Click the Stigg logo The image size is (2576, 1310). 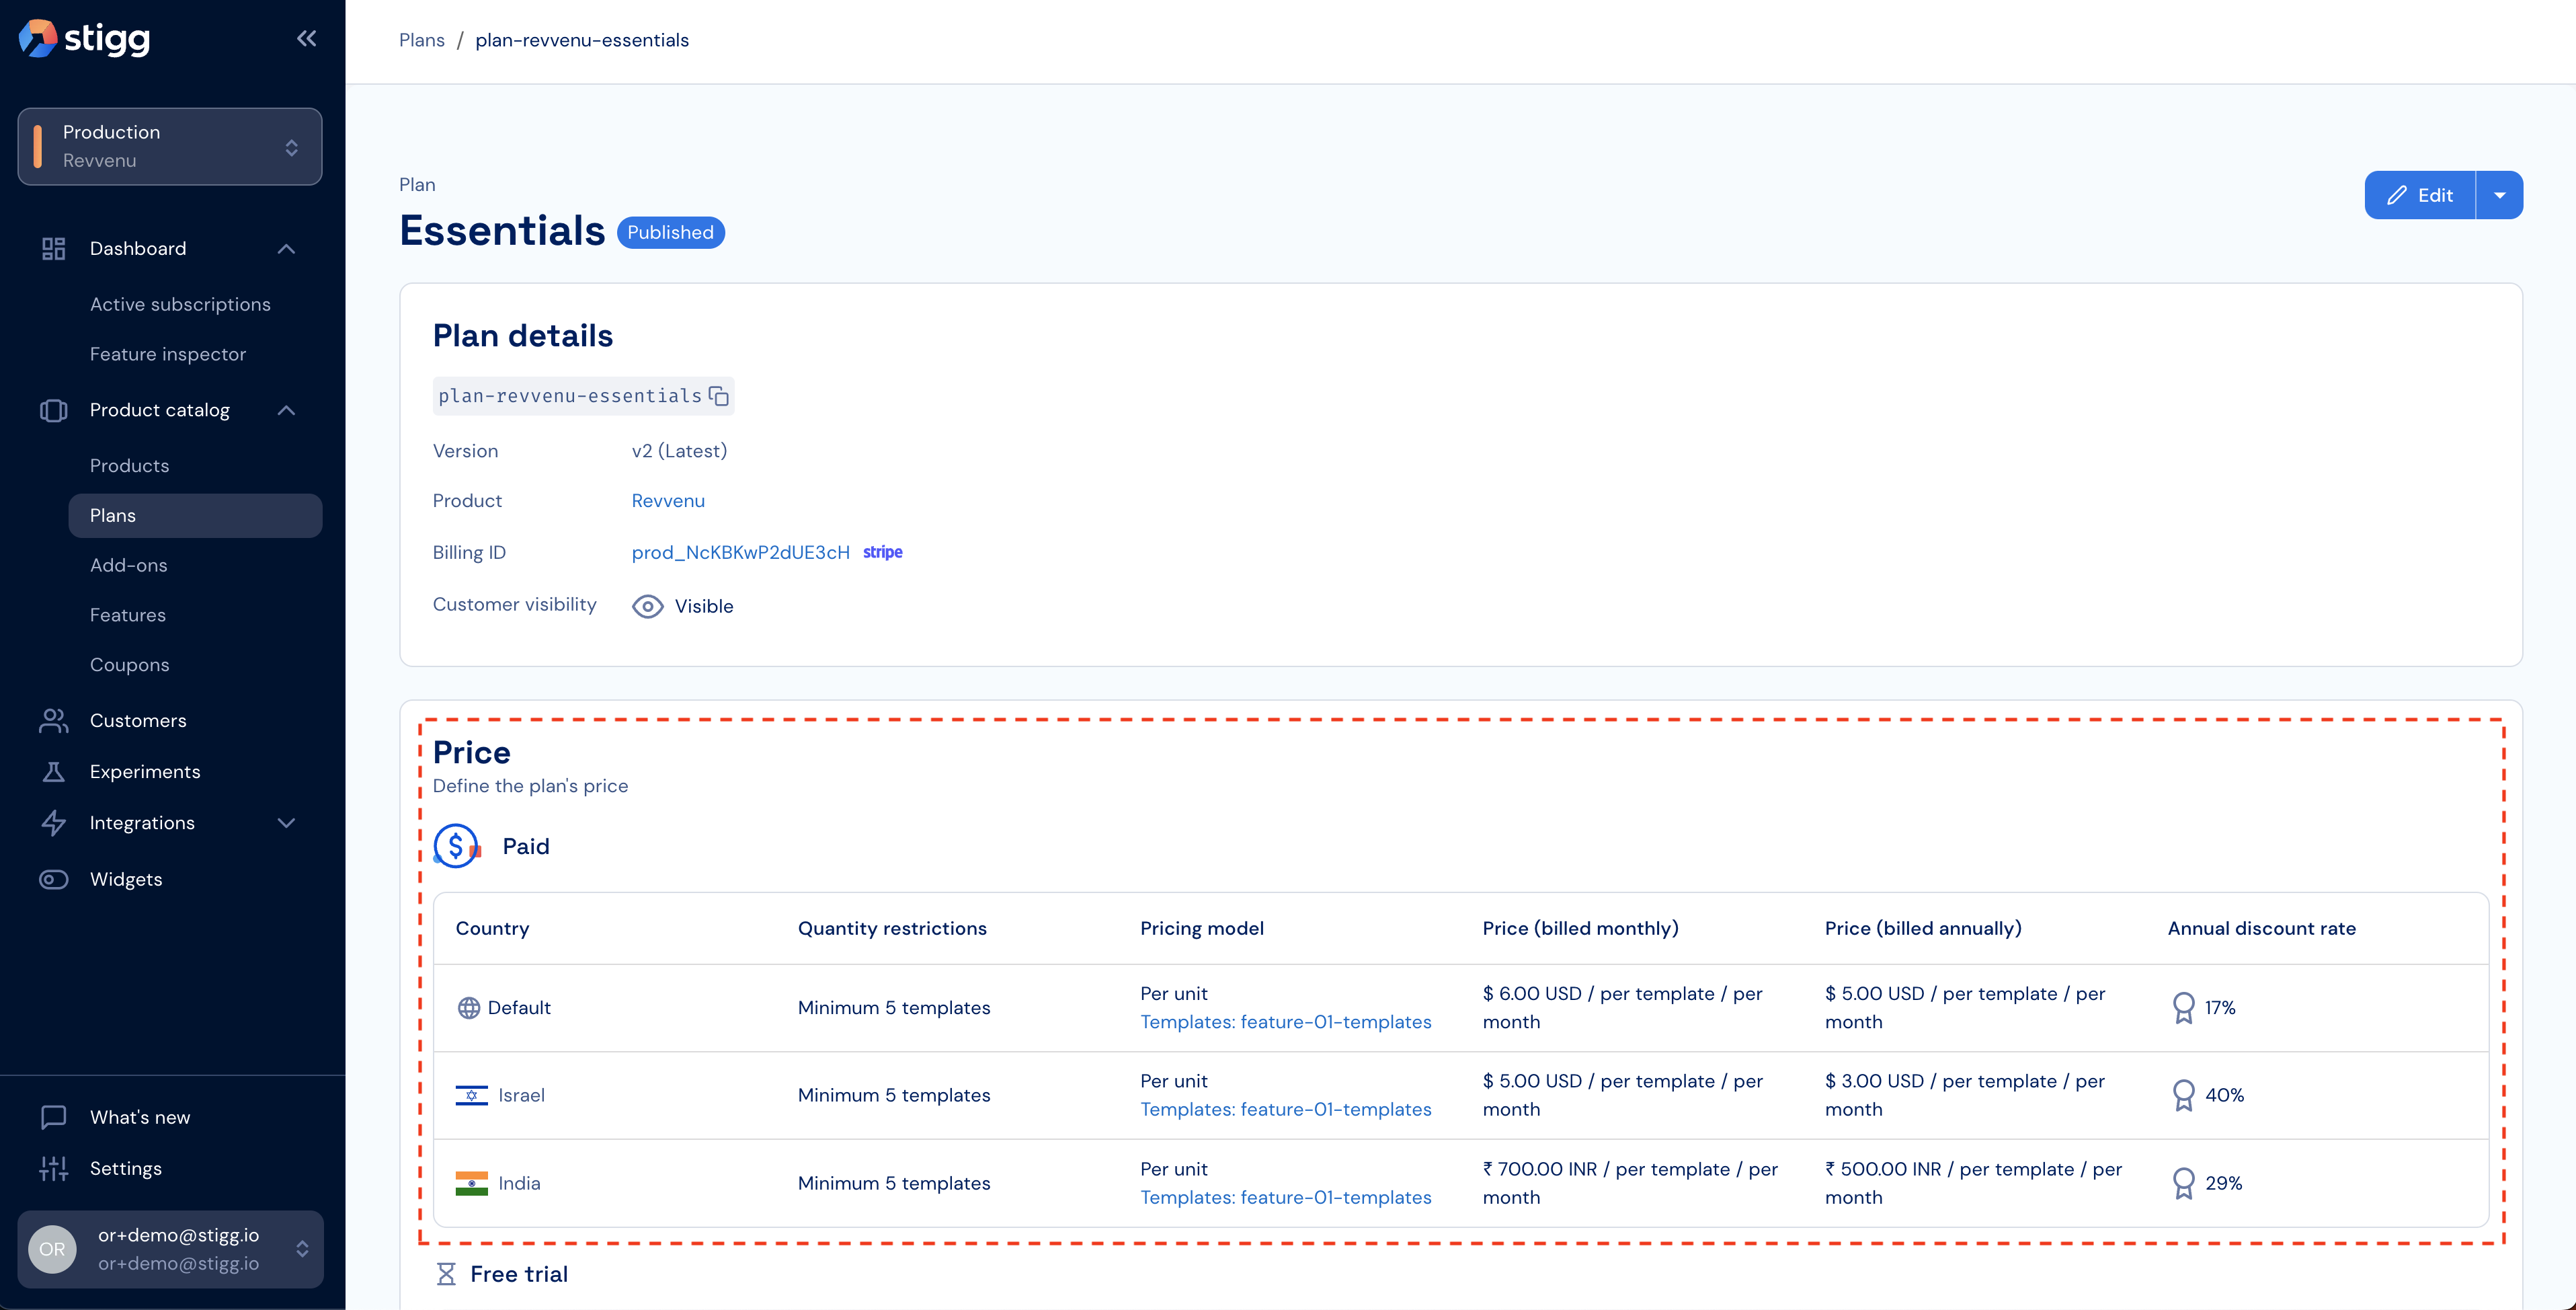[x=84, y=39]
